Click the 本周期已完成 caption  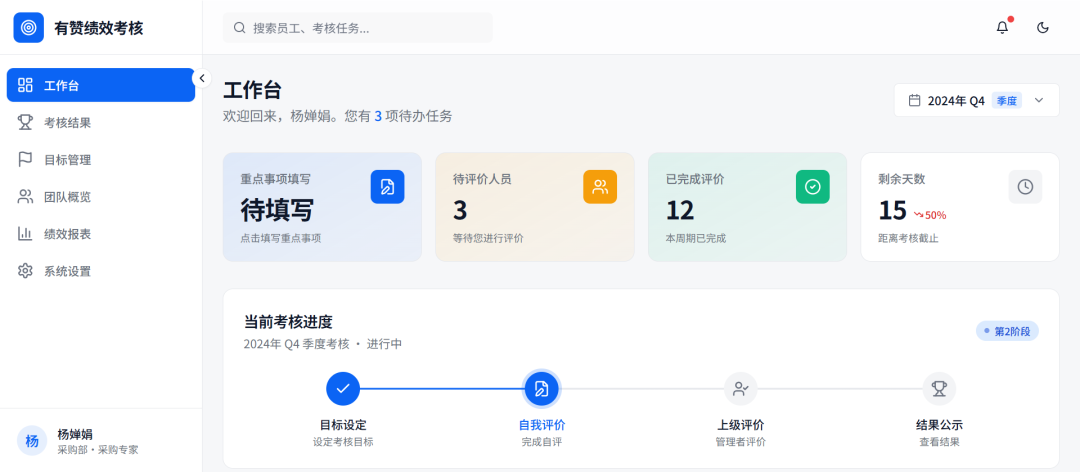(696, 238)
